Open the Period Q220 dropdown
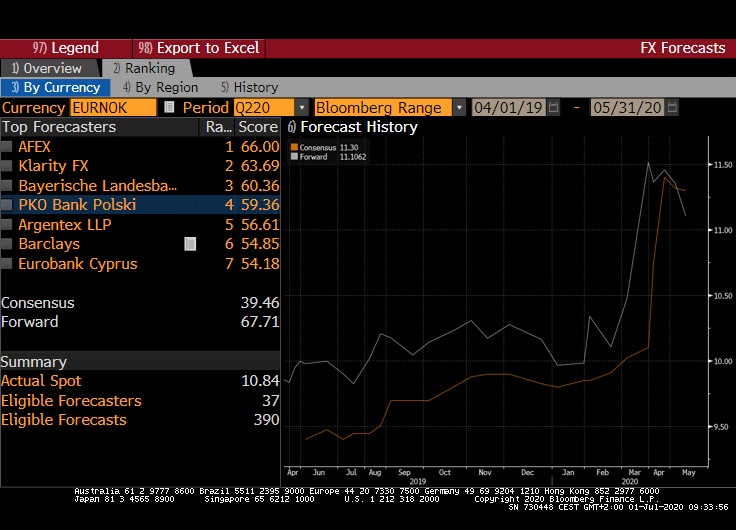Image resolution: width=736 pixels, height=530 pixels. pos(301,107)
